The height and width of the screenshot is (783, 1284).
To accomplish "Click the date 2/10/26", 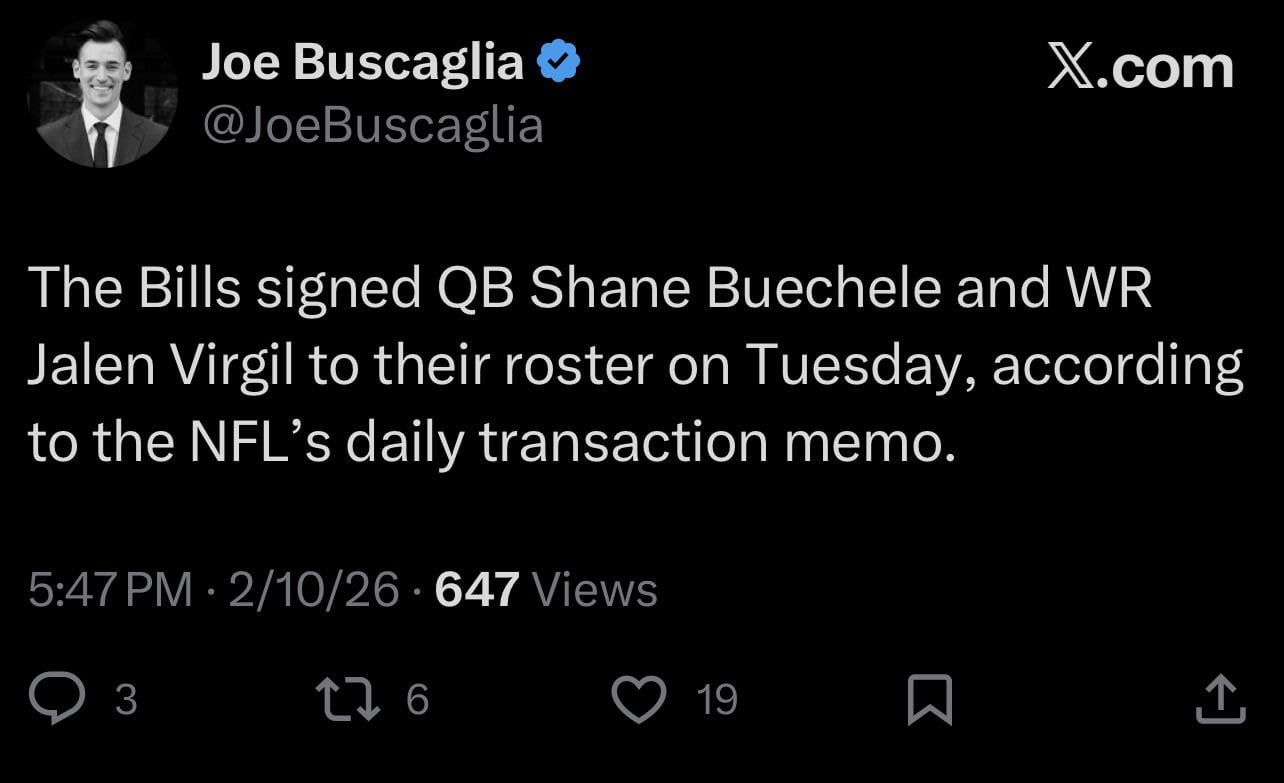I will (316, 590).
